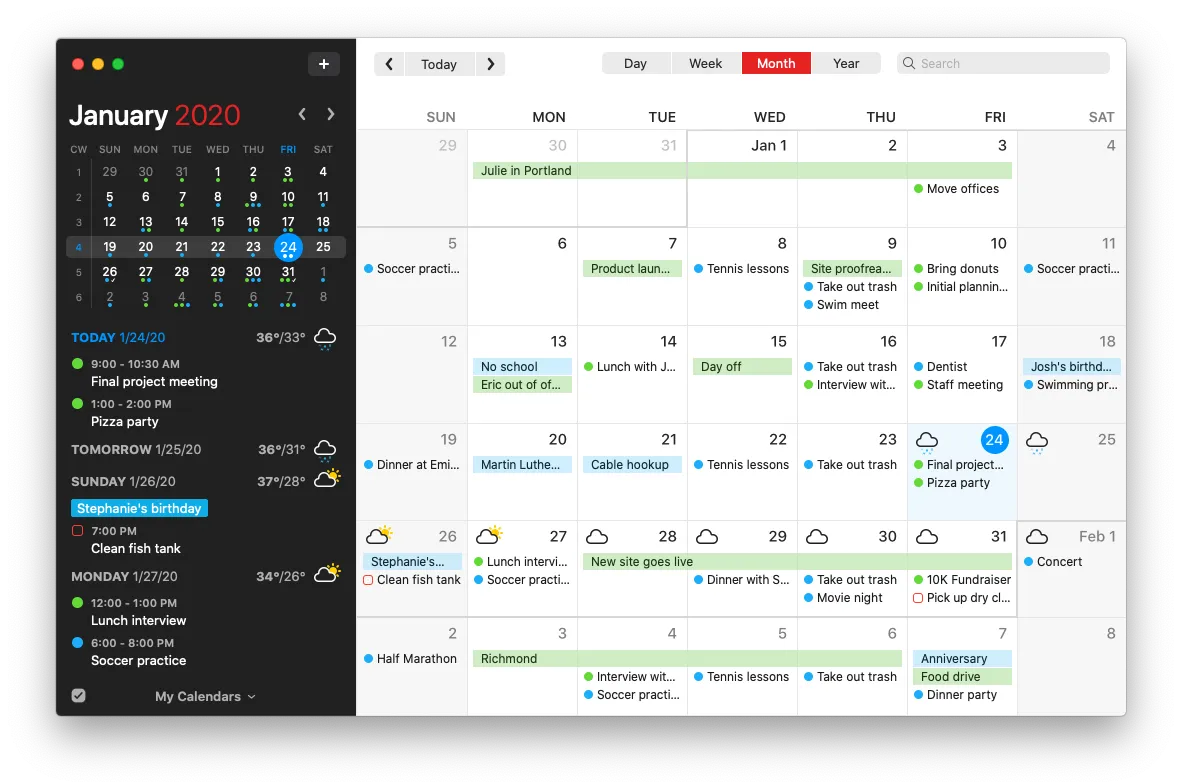Go to next month in main toolbar
The width and height of the screenshot is (1182, 782).
pos(490,64)
